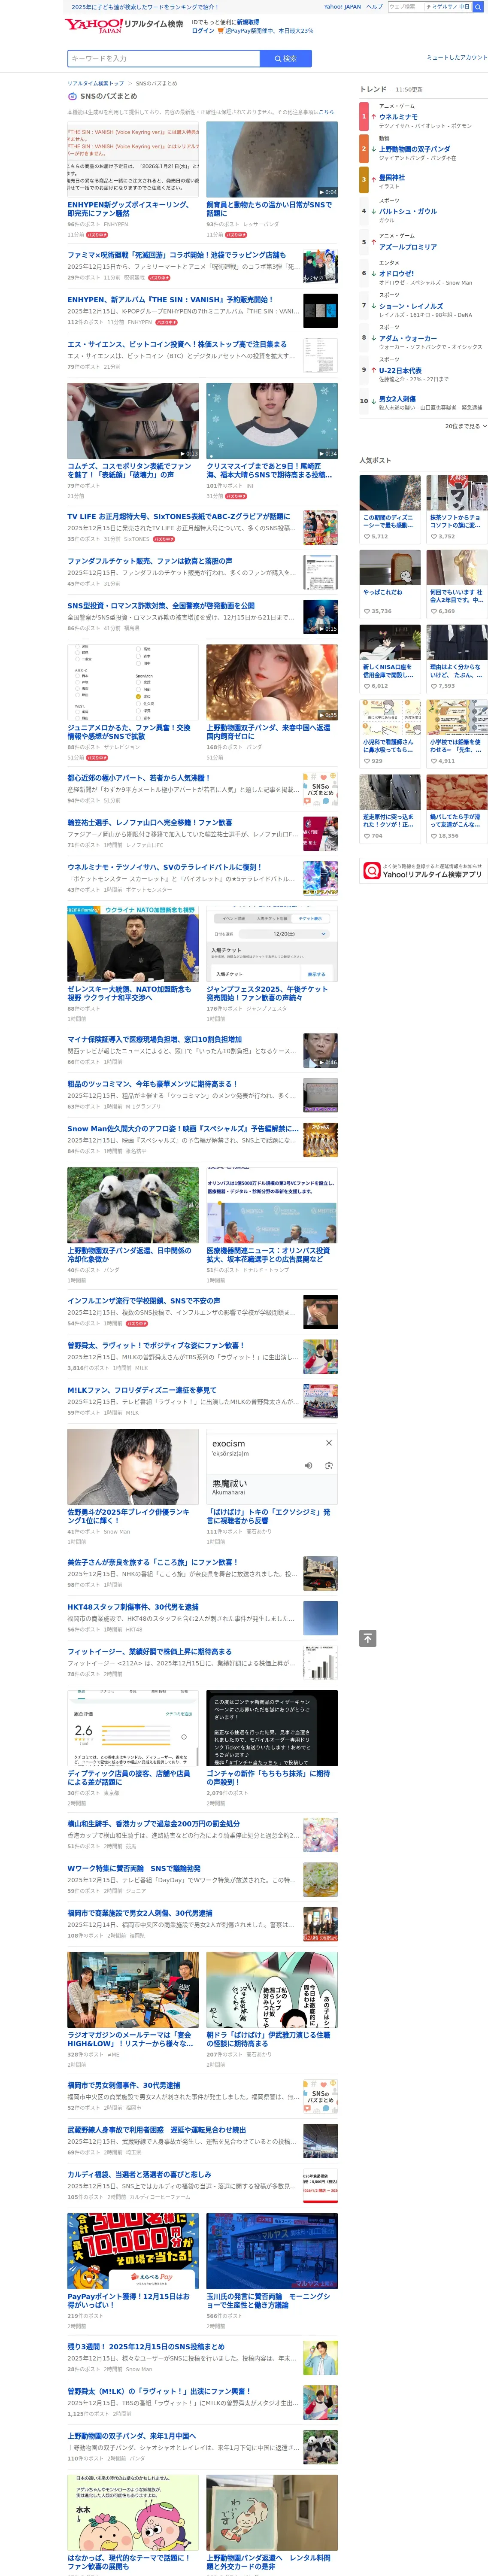The width and height of the screenshot is (488, 2576).
Task: Open 粗品のツッコミマン article
Action: click(153, 1084)
